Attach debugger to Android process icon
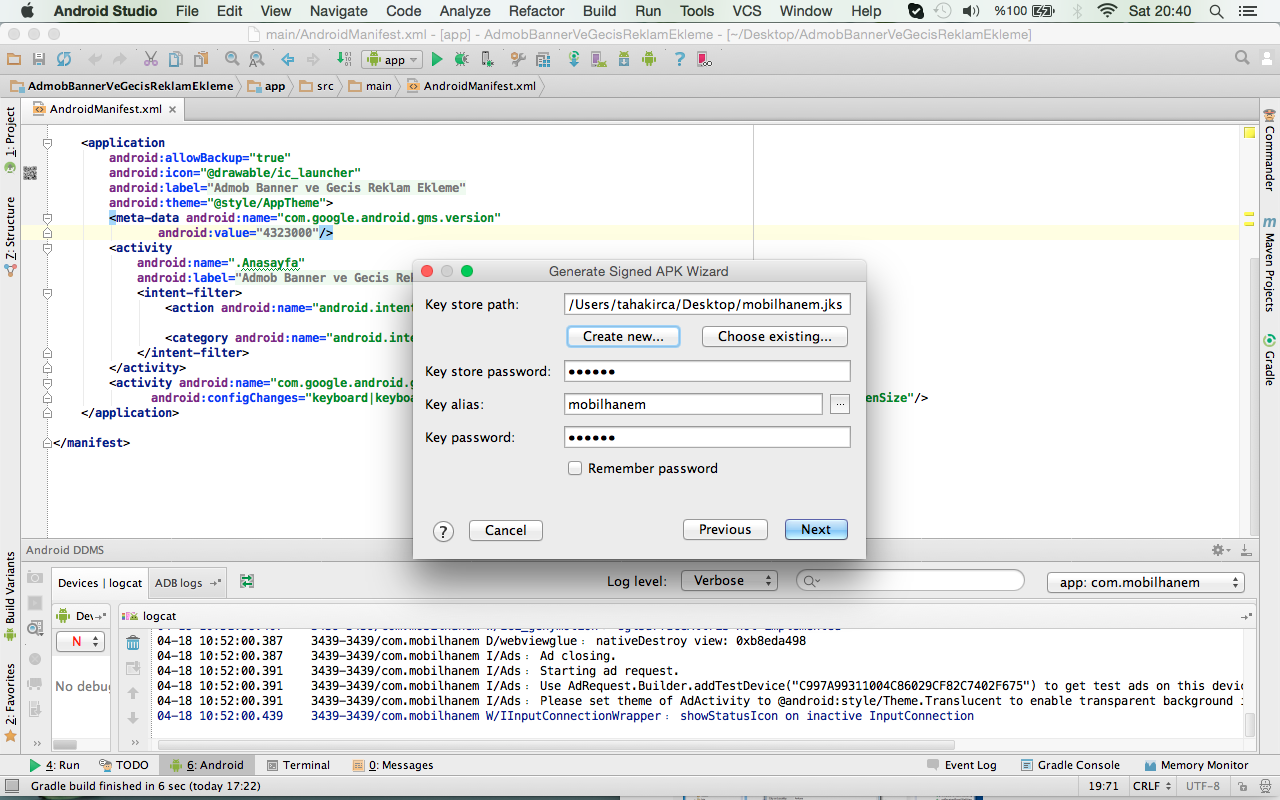Image resolution: width=1280 pixels, height=800 pixels. pyautogui.click(x=486, y=60)
